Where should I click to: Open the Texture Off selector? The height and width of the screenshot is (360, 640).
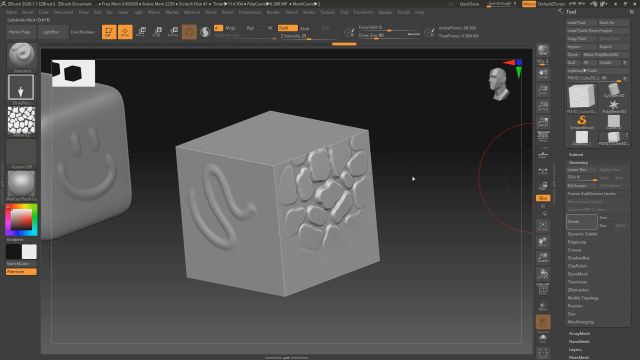(x=21, y=152)
